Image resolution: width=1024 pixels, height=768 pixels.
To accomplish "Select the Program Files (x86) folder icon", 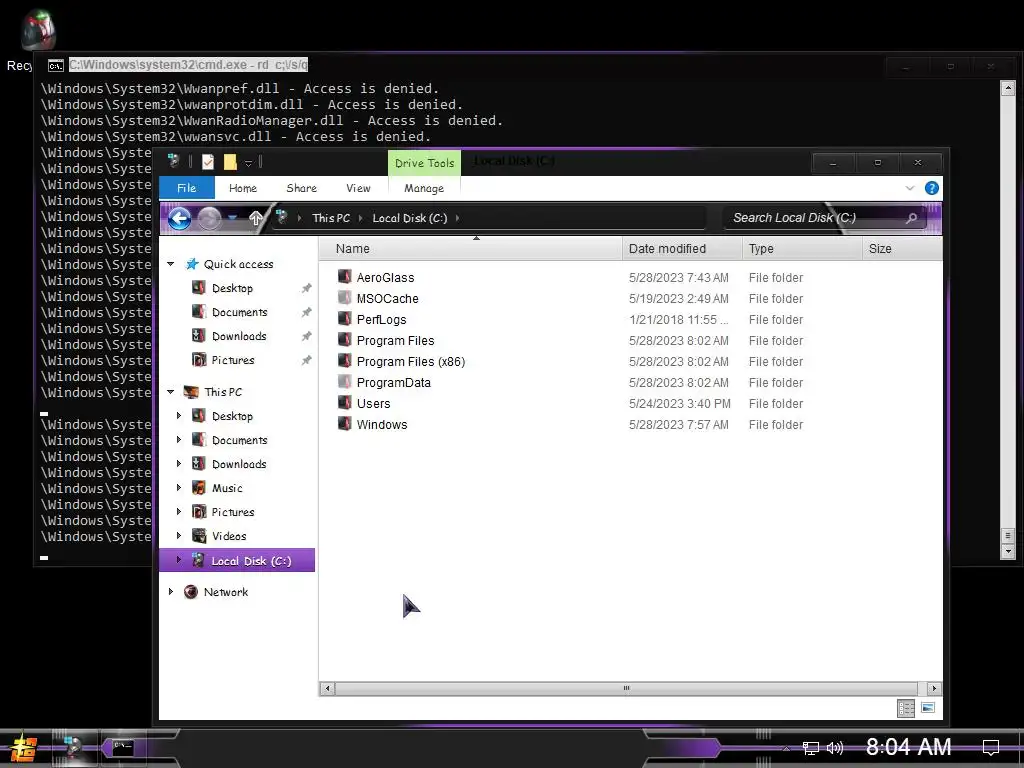I will 345,360.
